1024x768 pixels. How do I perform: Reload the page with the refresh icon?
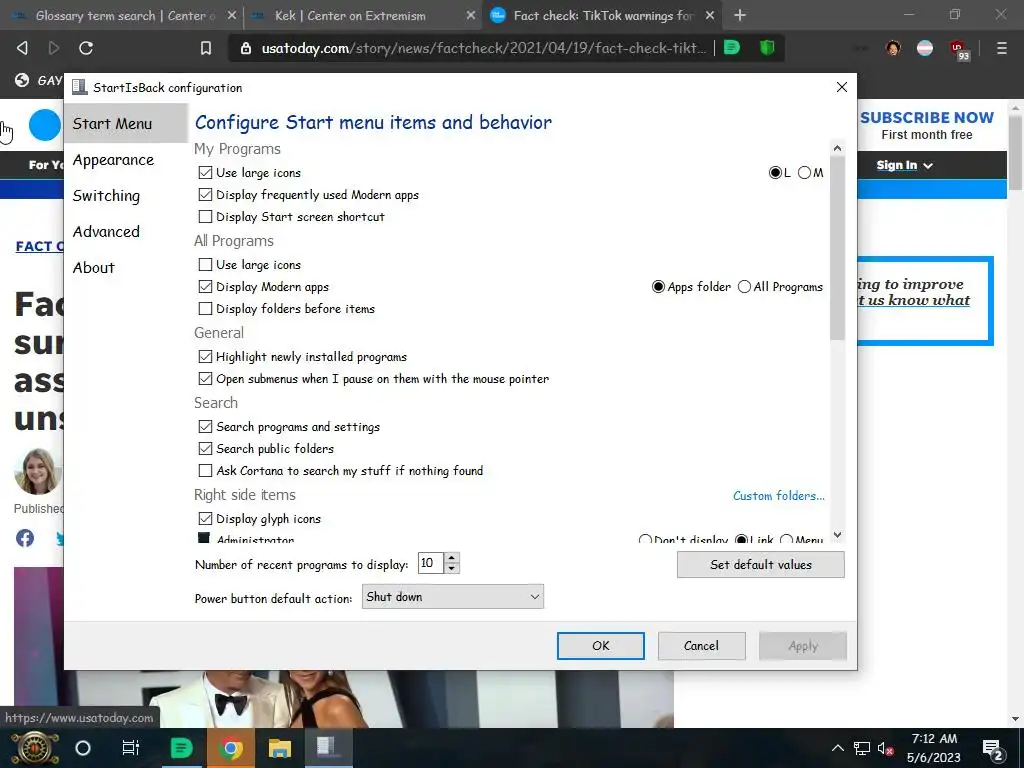click(86, 48)
